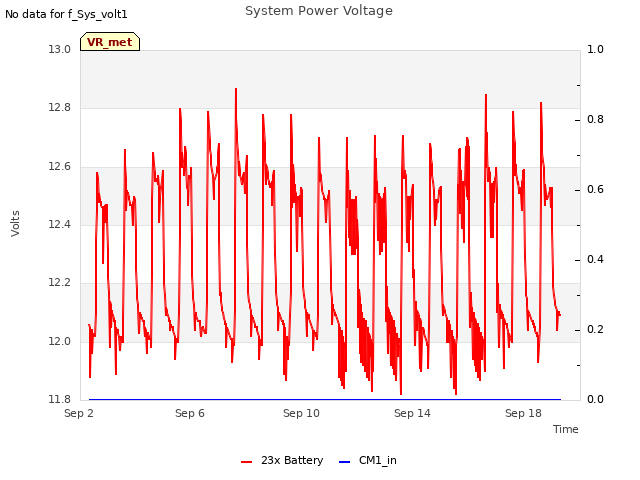Screen dimensions: 640x480
Task: Click the Sep 10 date tick label
Action: (x=301, y=413)
